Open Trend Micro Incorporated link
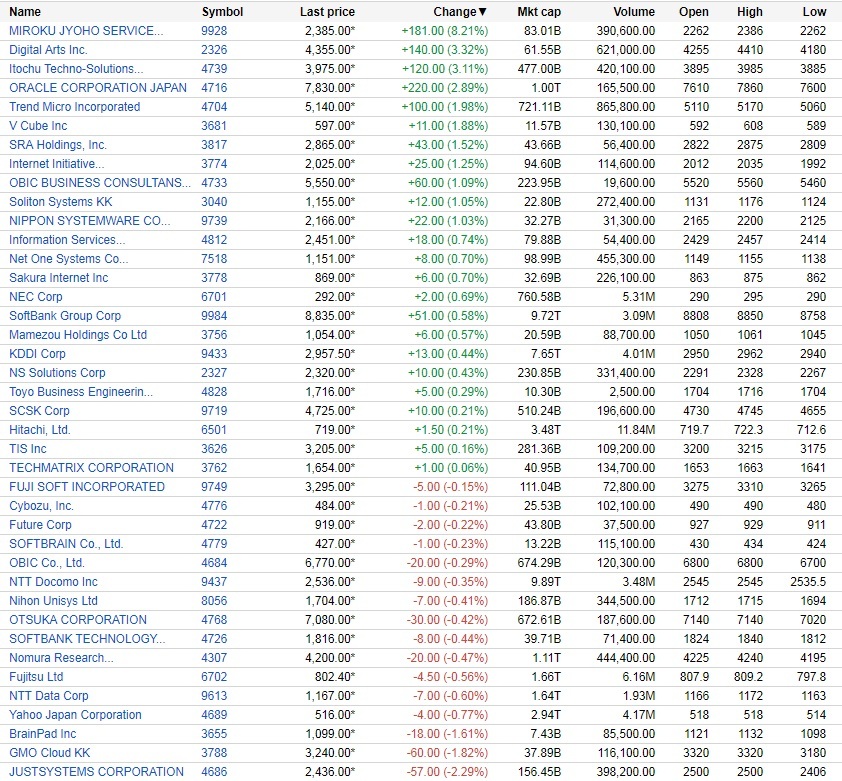 [x=75, y=107]
